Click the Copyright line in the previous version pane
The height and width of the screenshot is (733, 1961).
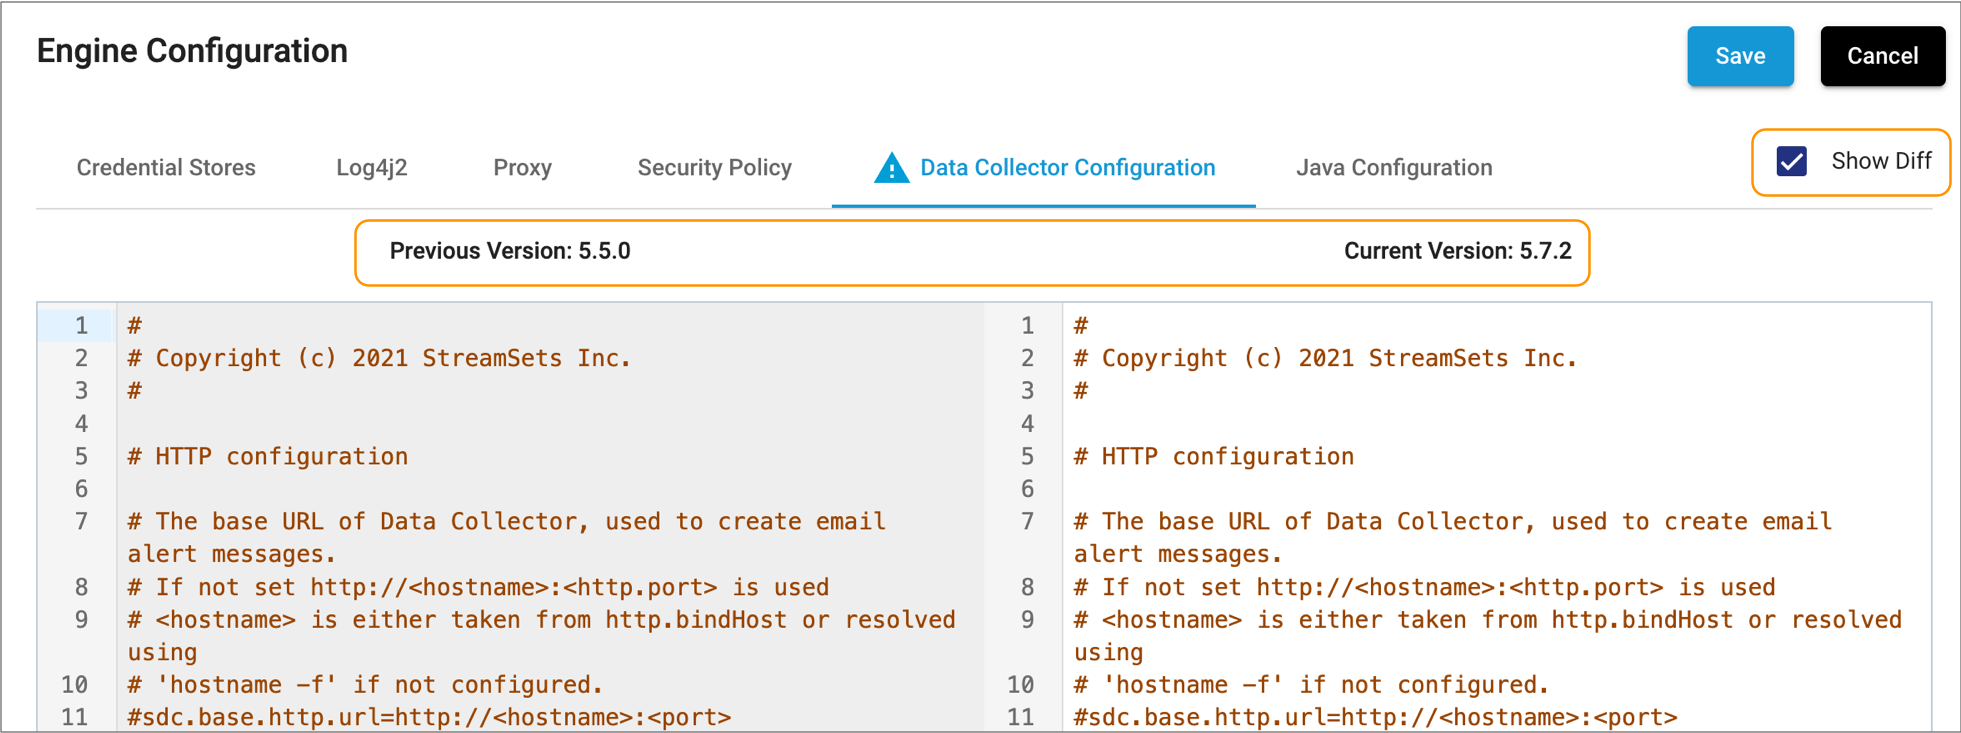coord(379,358)
